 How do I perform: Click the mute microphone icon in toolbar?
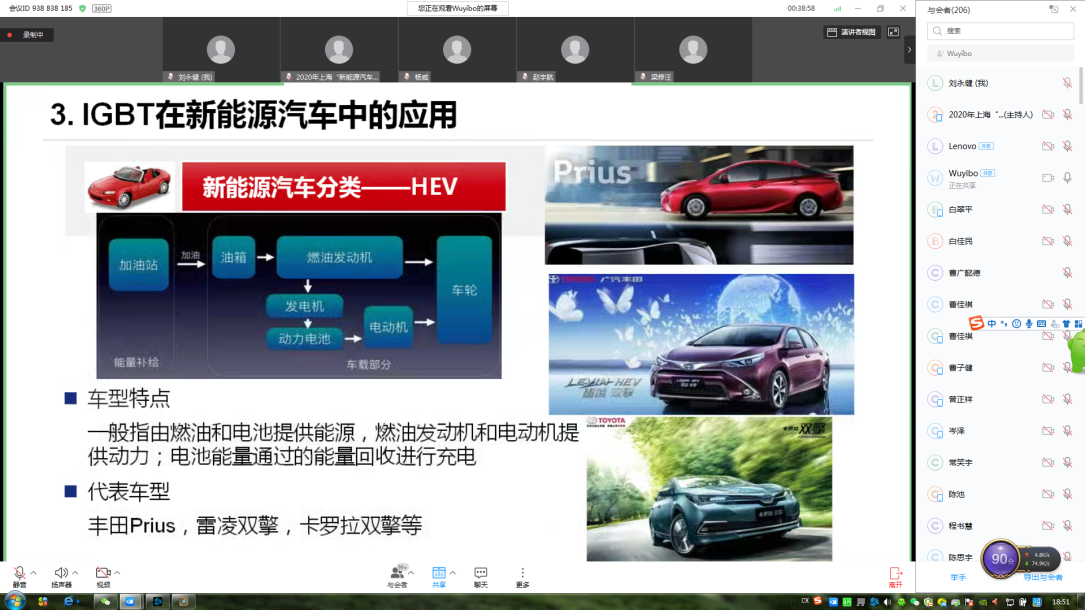point(19,573)
